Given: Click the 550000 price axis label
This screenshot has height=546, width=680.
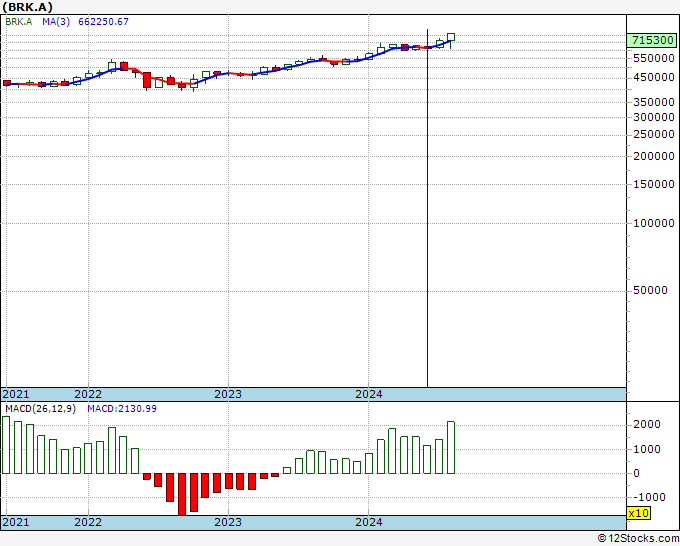Looking at the screenshot, I should (654, 58).
